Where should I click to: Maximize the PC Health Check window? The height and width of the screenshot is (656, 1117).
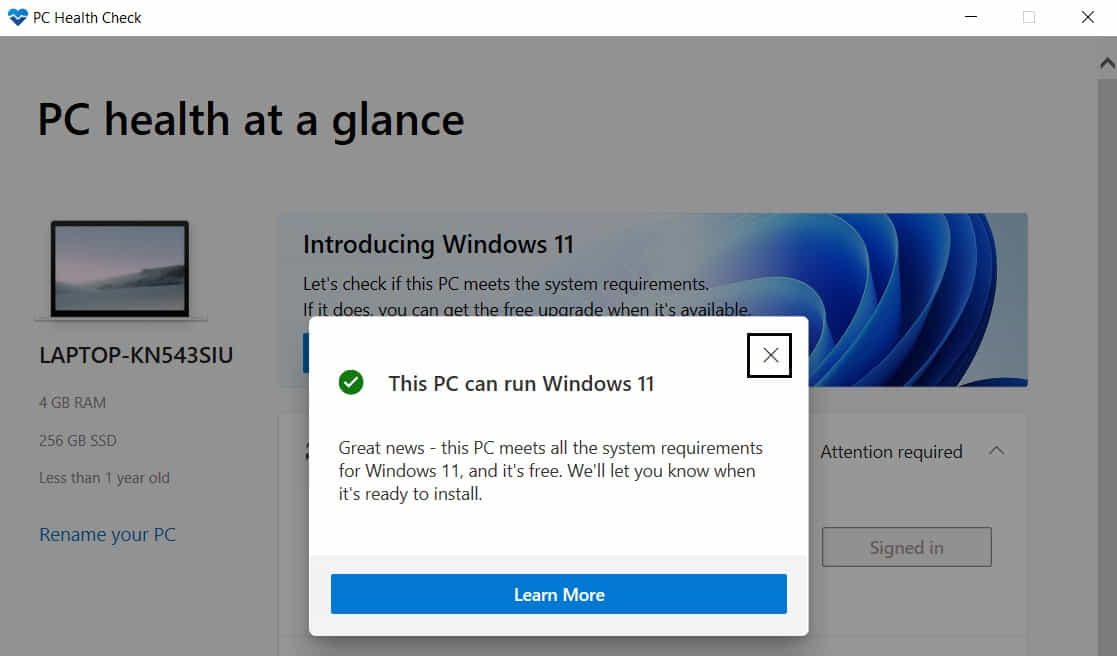tap(1029, 17)
